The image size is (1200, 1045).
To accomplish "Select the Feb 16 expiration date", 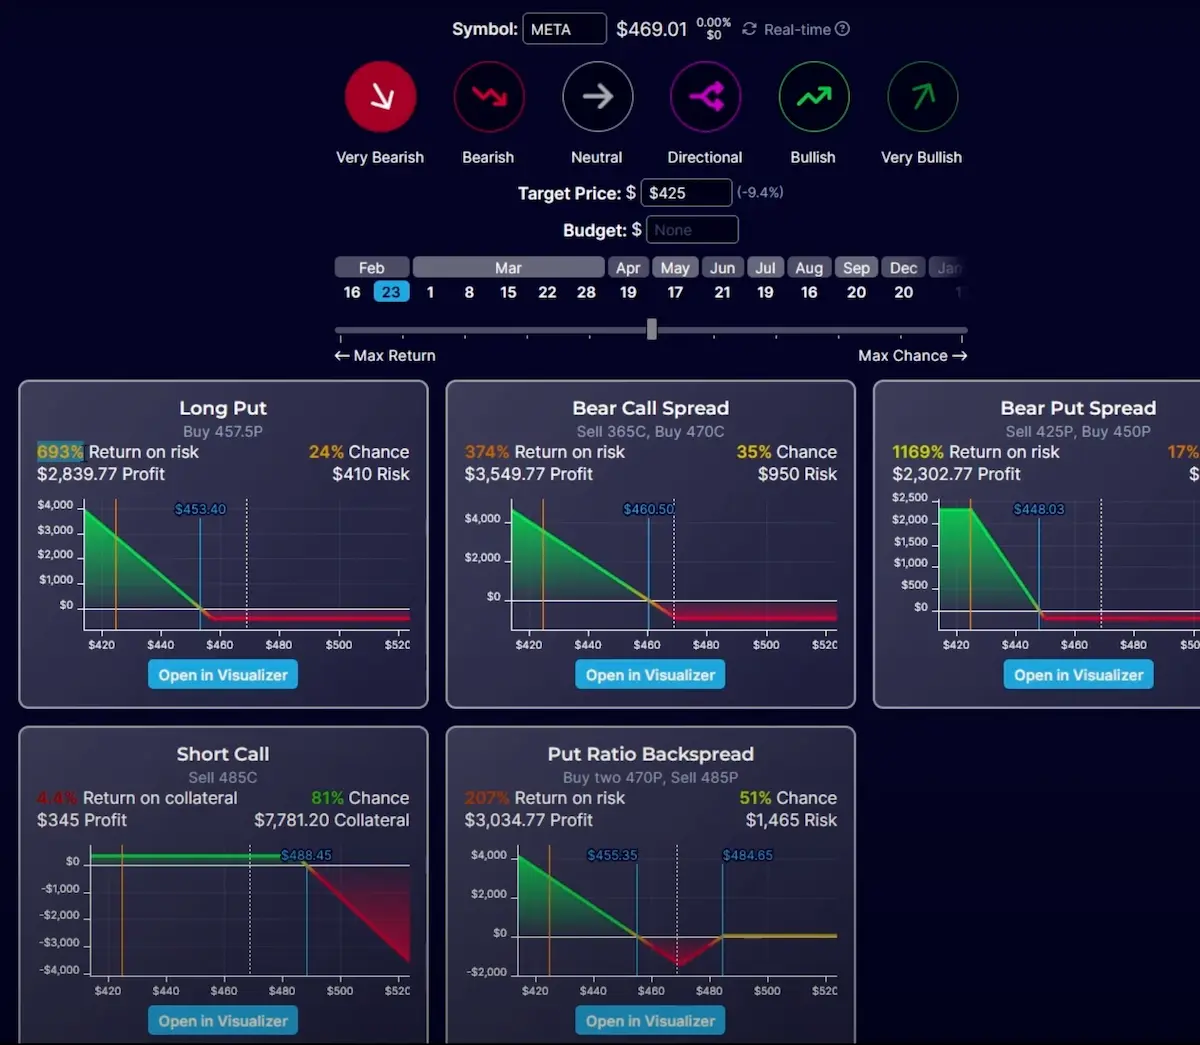I will 352,292.
